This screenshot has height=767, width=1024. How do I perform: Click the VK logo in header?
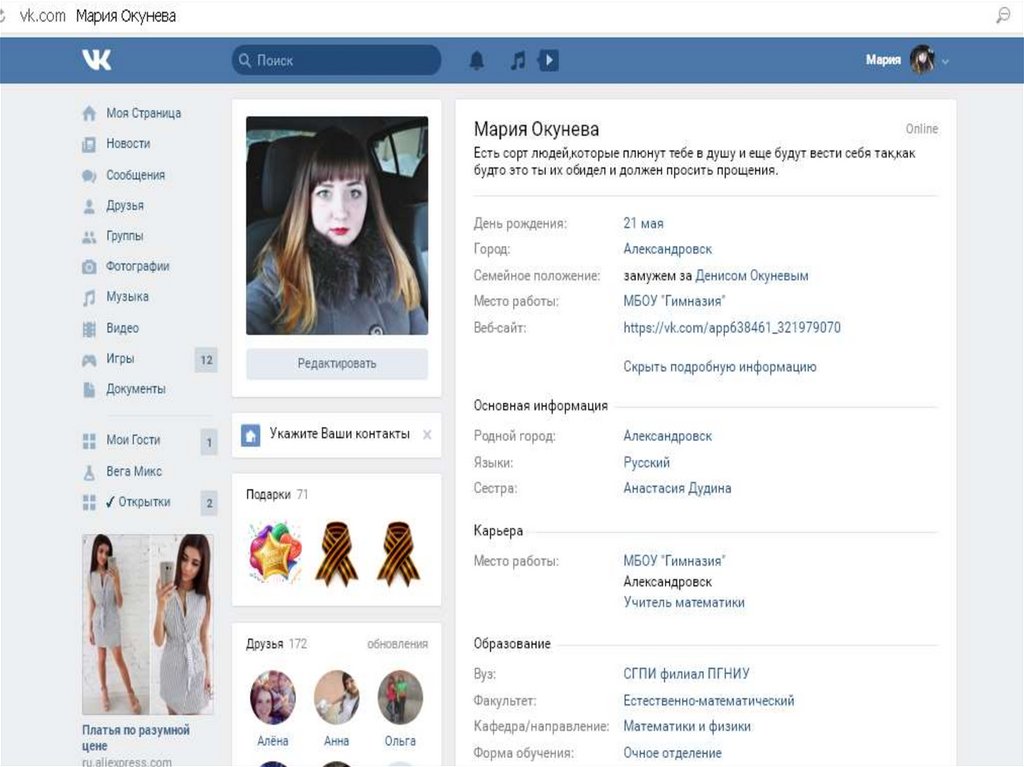97,61
